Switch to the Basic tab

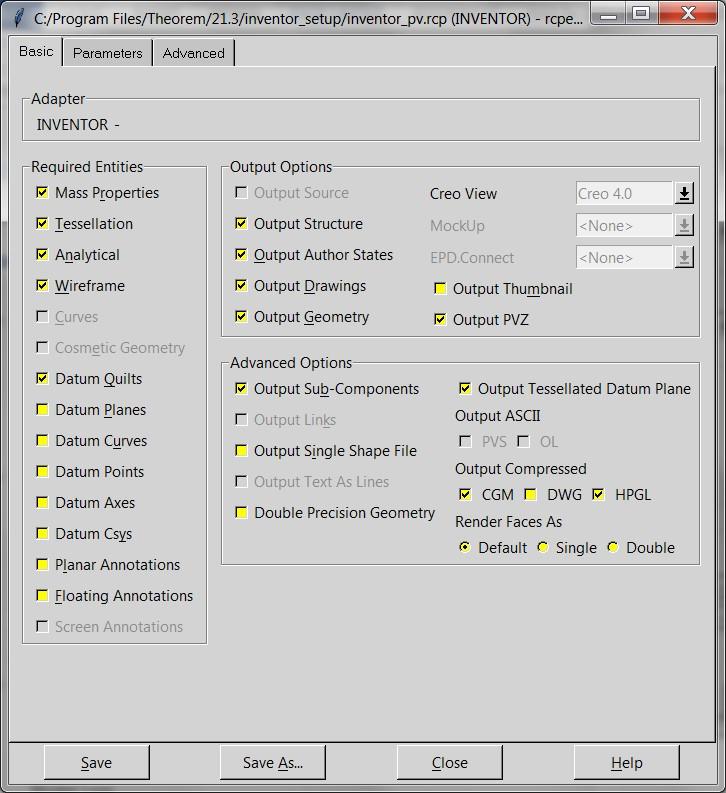[36, 52]
